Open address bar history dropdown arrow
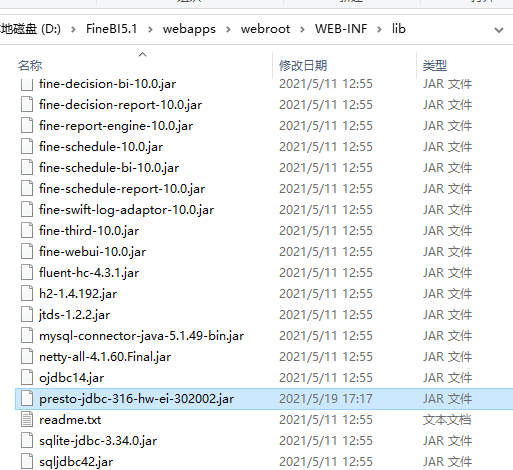 [499, 30]
